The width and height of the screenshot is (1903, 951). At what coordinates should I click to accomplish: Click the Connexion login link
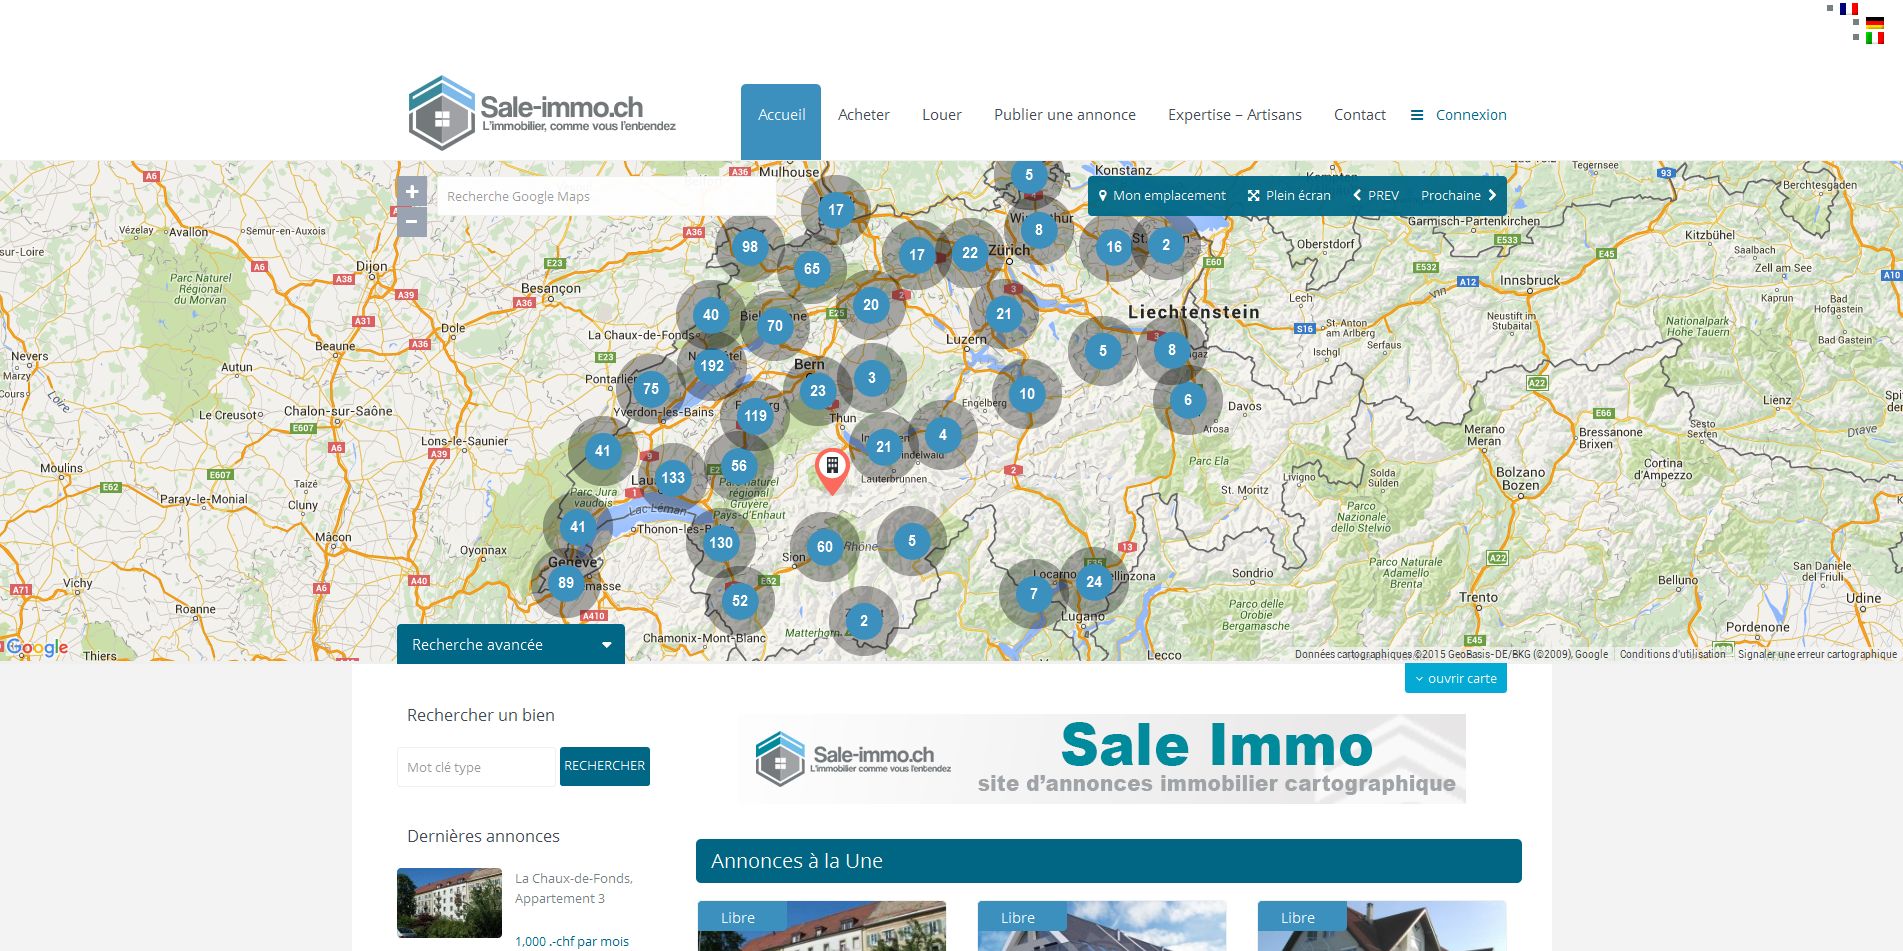[x=1471, y=115]
